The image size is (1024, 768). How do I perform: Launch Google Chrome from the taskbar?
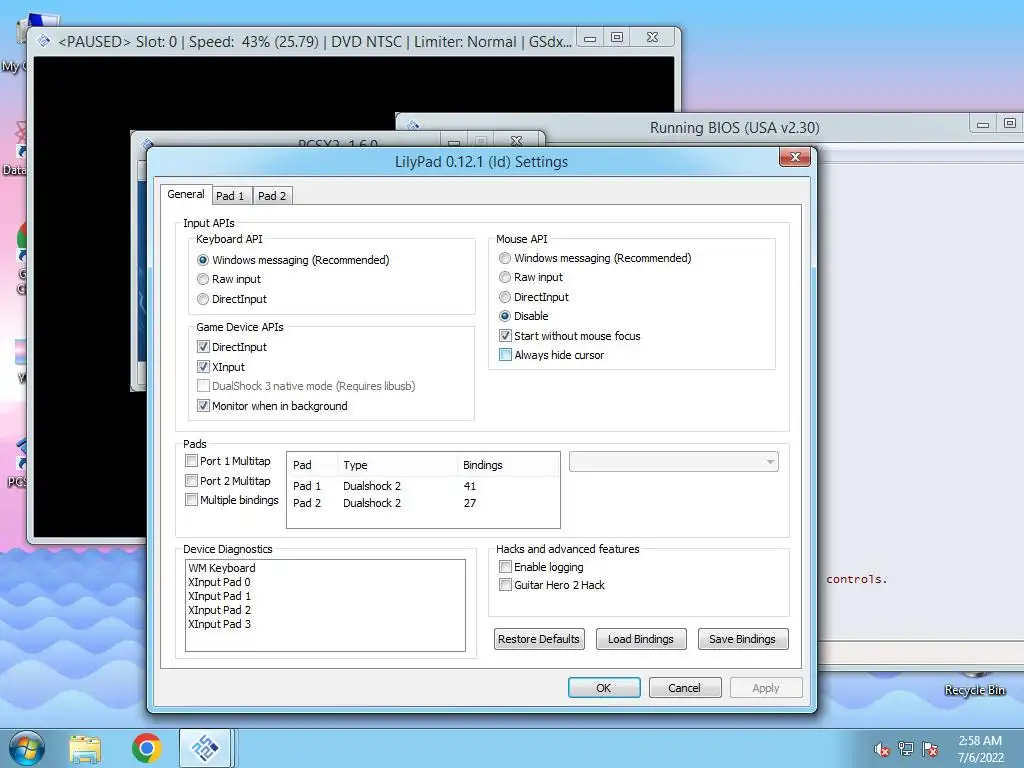146,748
